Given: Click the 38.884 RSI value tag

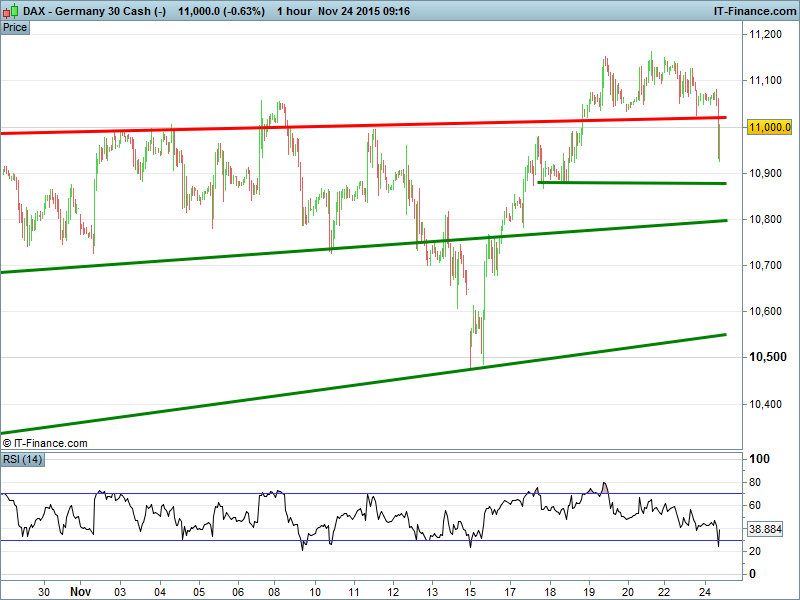Looking at the screenshot, I should click(x=767, y=528).
